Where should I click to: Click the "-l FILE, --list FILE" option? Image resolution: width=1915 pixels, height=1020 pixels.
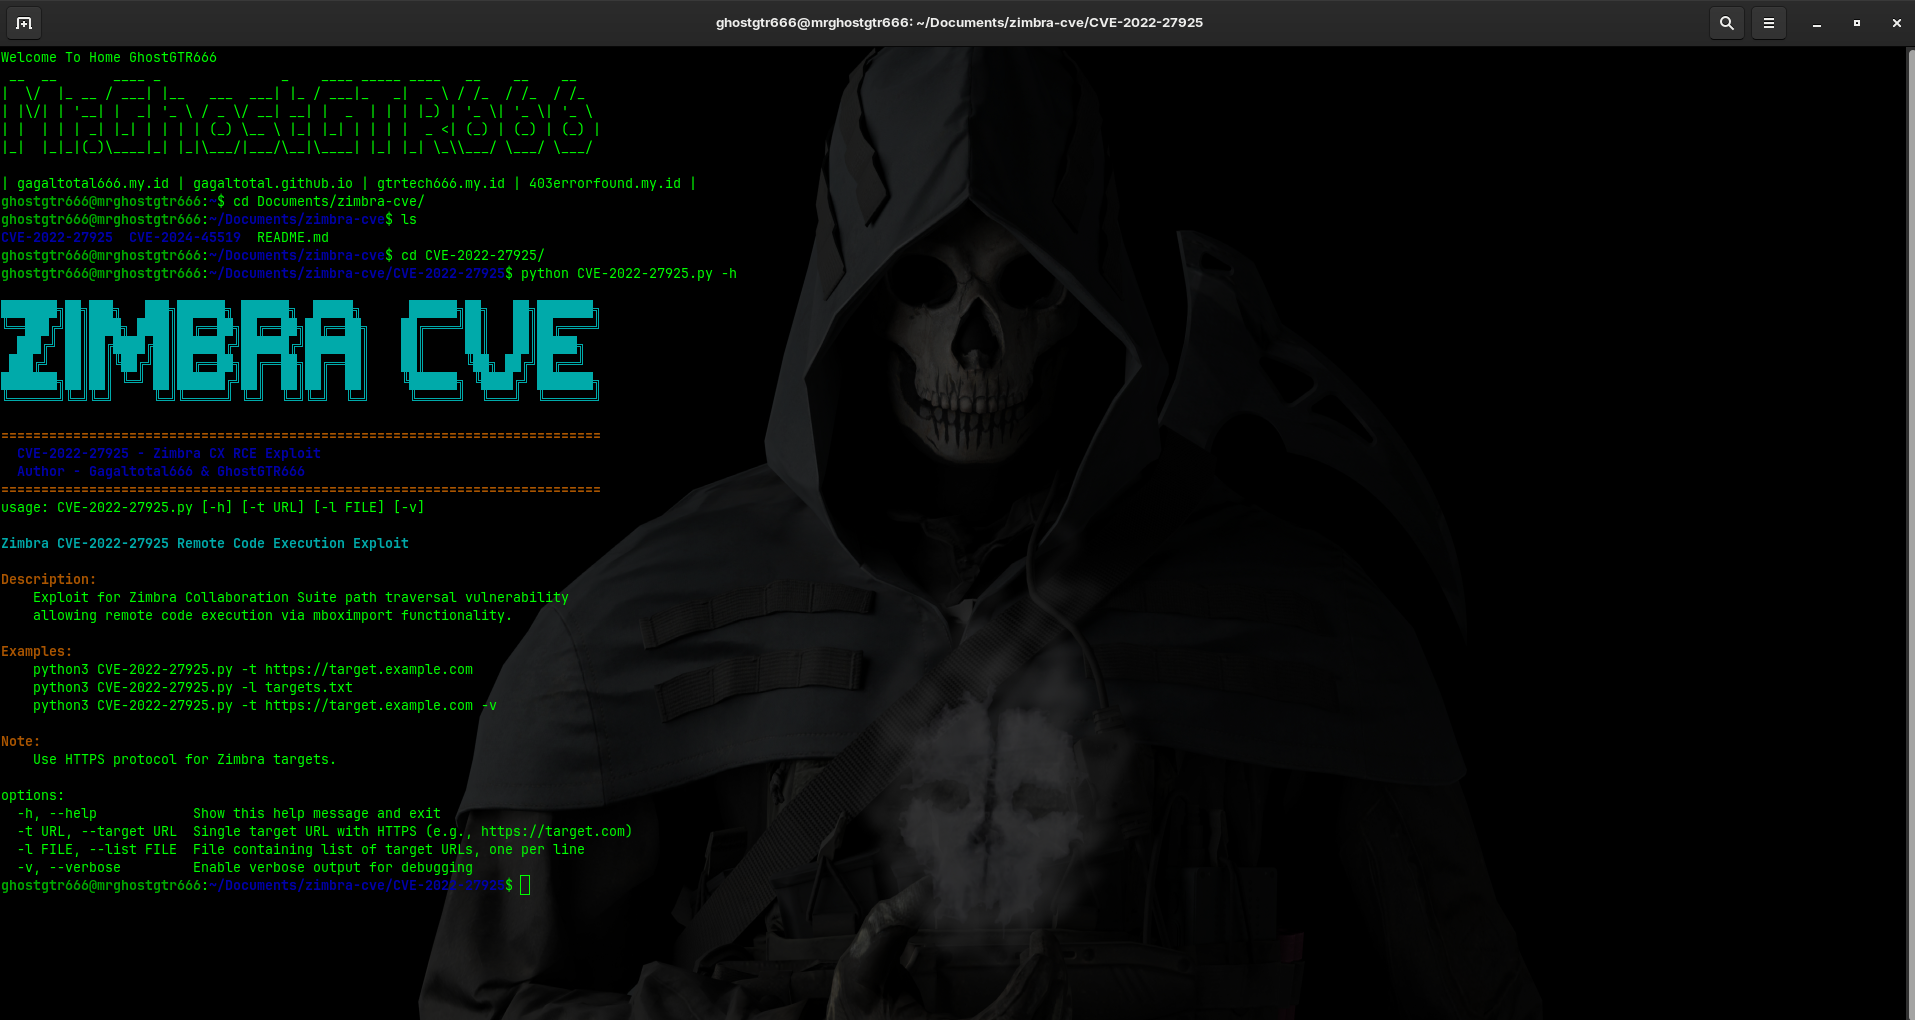click(x=97, y=849)
